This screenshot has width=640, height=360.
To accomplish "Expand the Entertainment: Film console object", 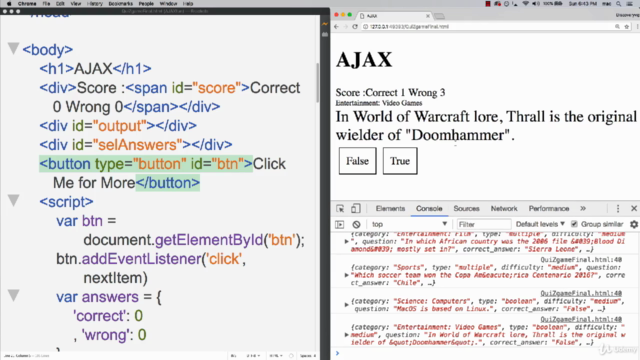I will tap(347, 242).
